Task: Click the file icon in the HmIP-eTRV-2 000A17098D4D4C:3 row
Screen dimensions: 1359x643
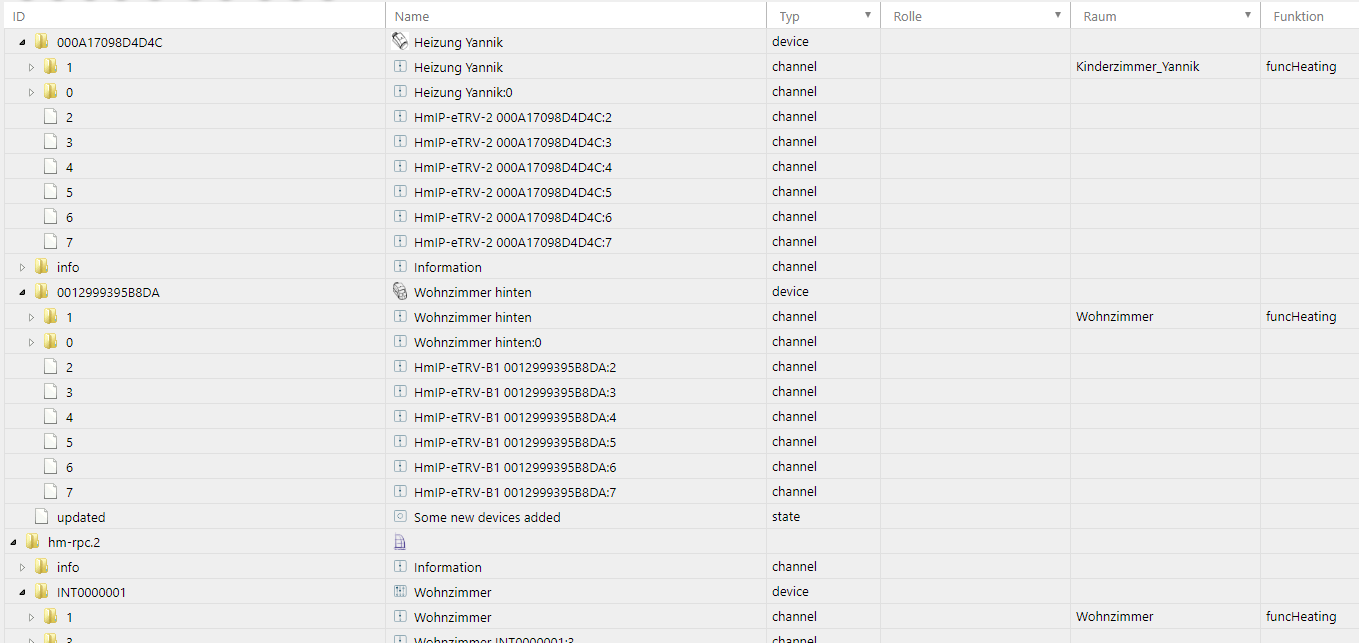Action: click(50, 142)
